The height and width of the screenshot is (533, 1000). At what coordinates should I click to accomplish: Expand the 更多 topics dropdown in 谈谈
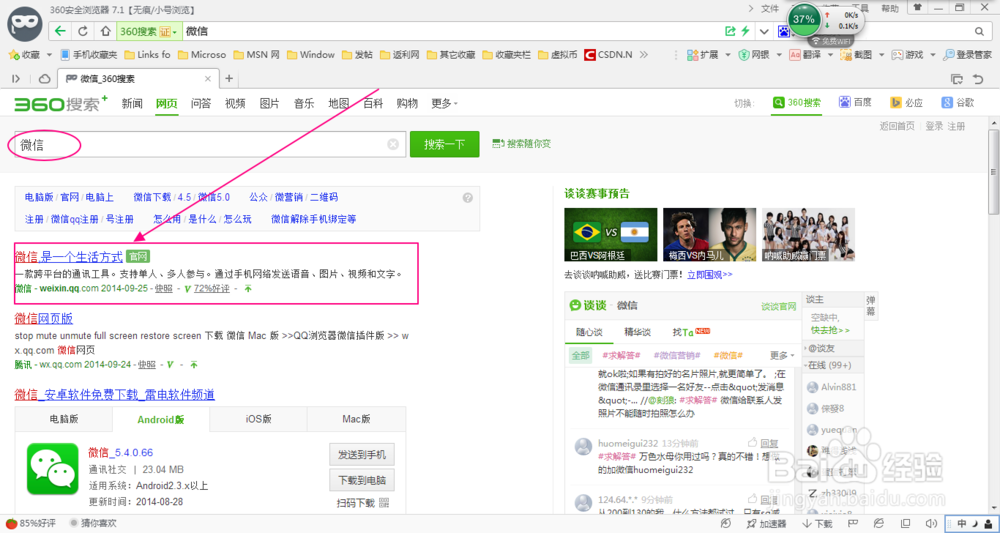pos(782,355)
